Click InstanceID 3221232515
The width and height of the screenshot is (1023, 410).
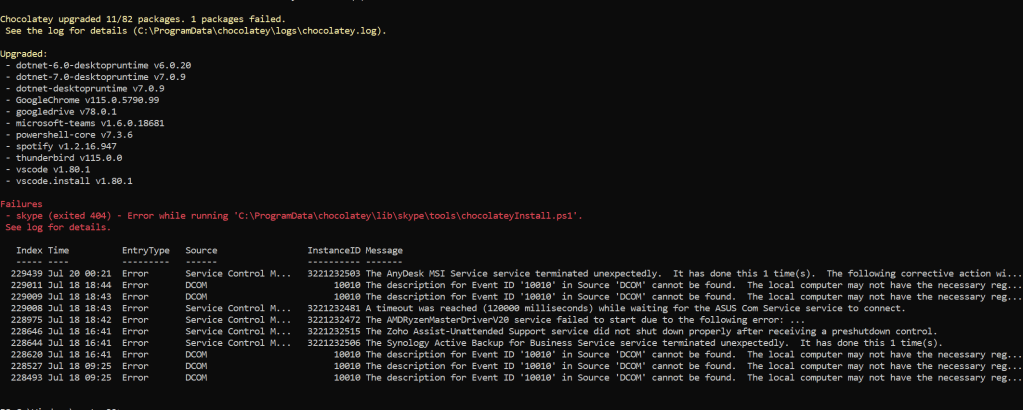pos(334,332)
